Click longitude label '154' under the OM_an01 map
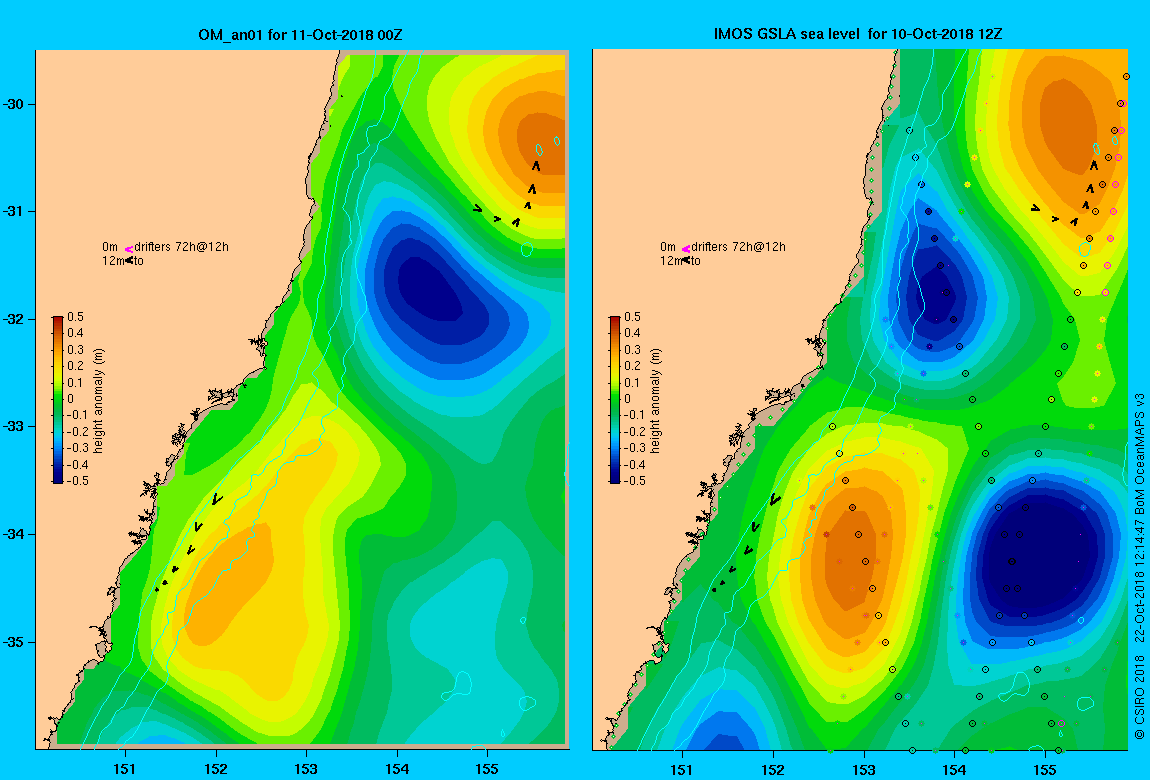This screenshot has height=780, width=1150. click(x=397, y=769)
